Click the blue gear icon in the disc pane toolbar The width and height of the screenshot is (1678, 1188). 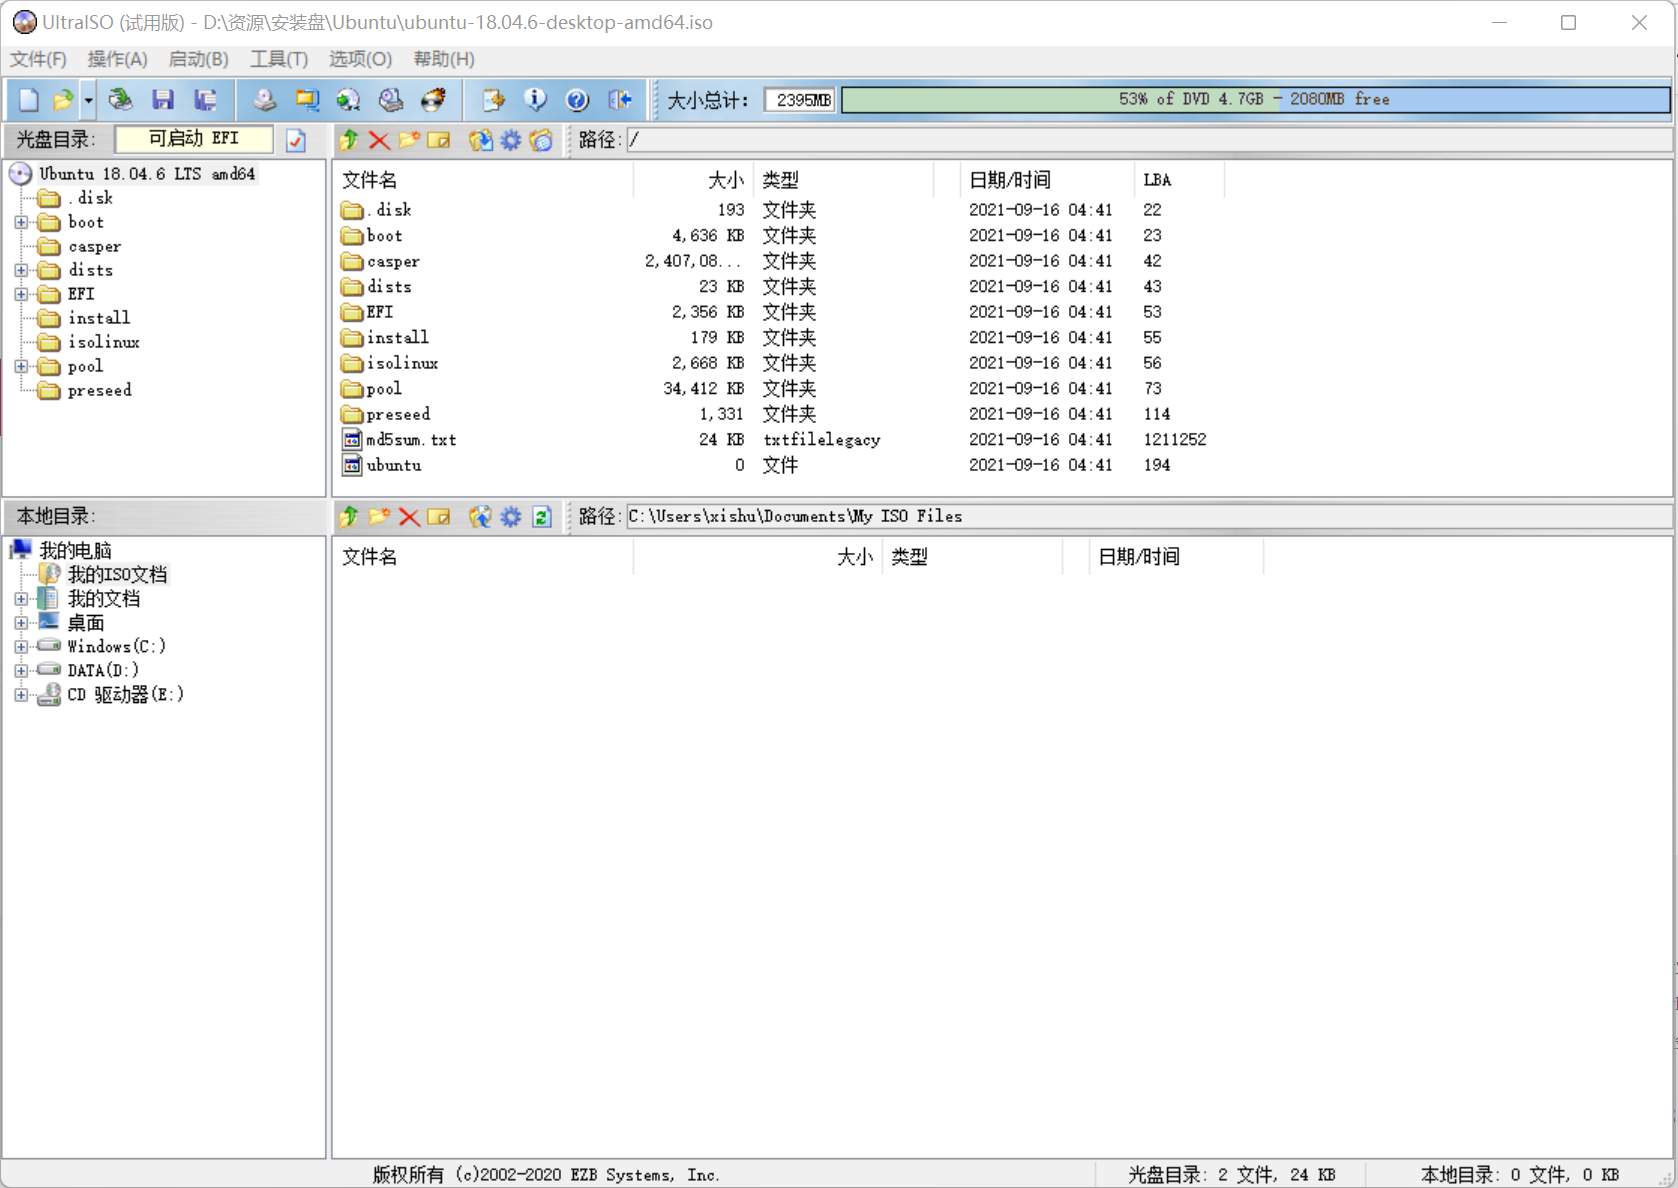click(511, 140)
